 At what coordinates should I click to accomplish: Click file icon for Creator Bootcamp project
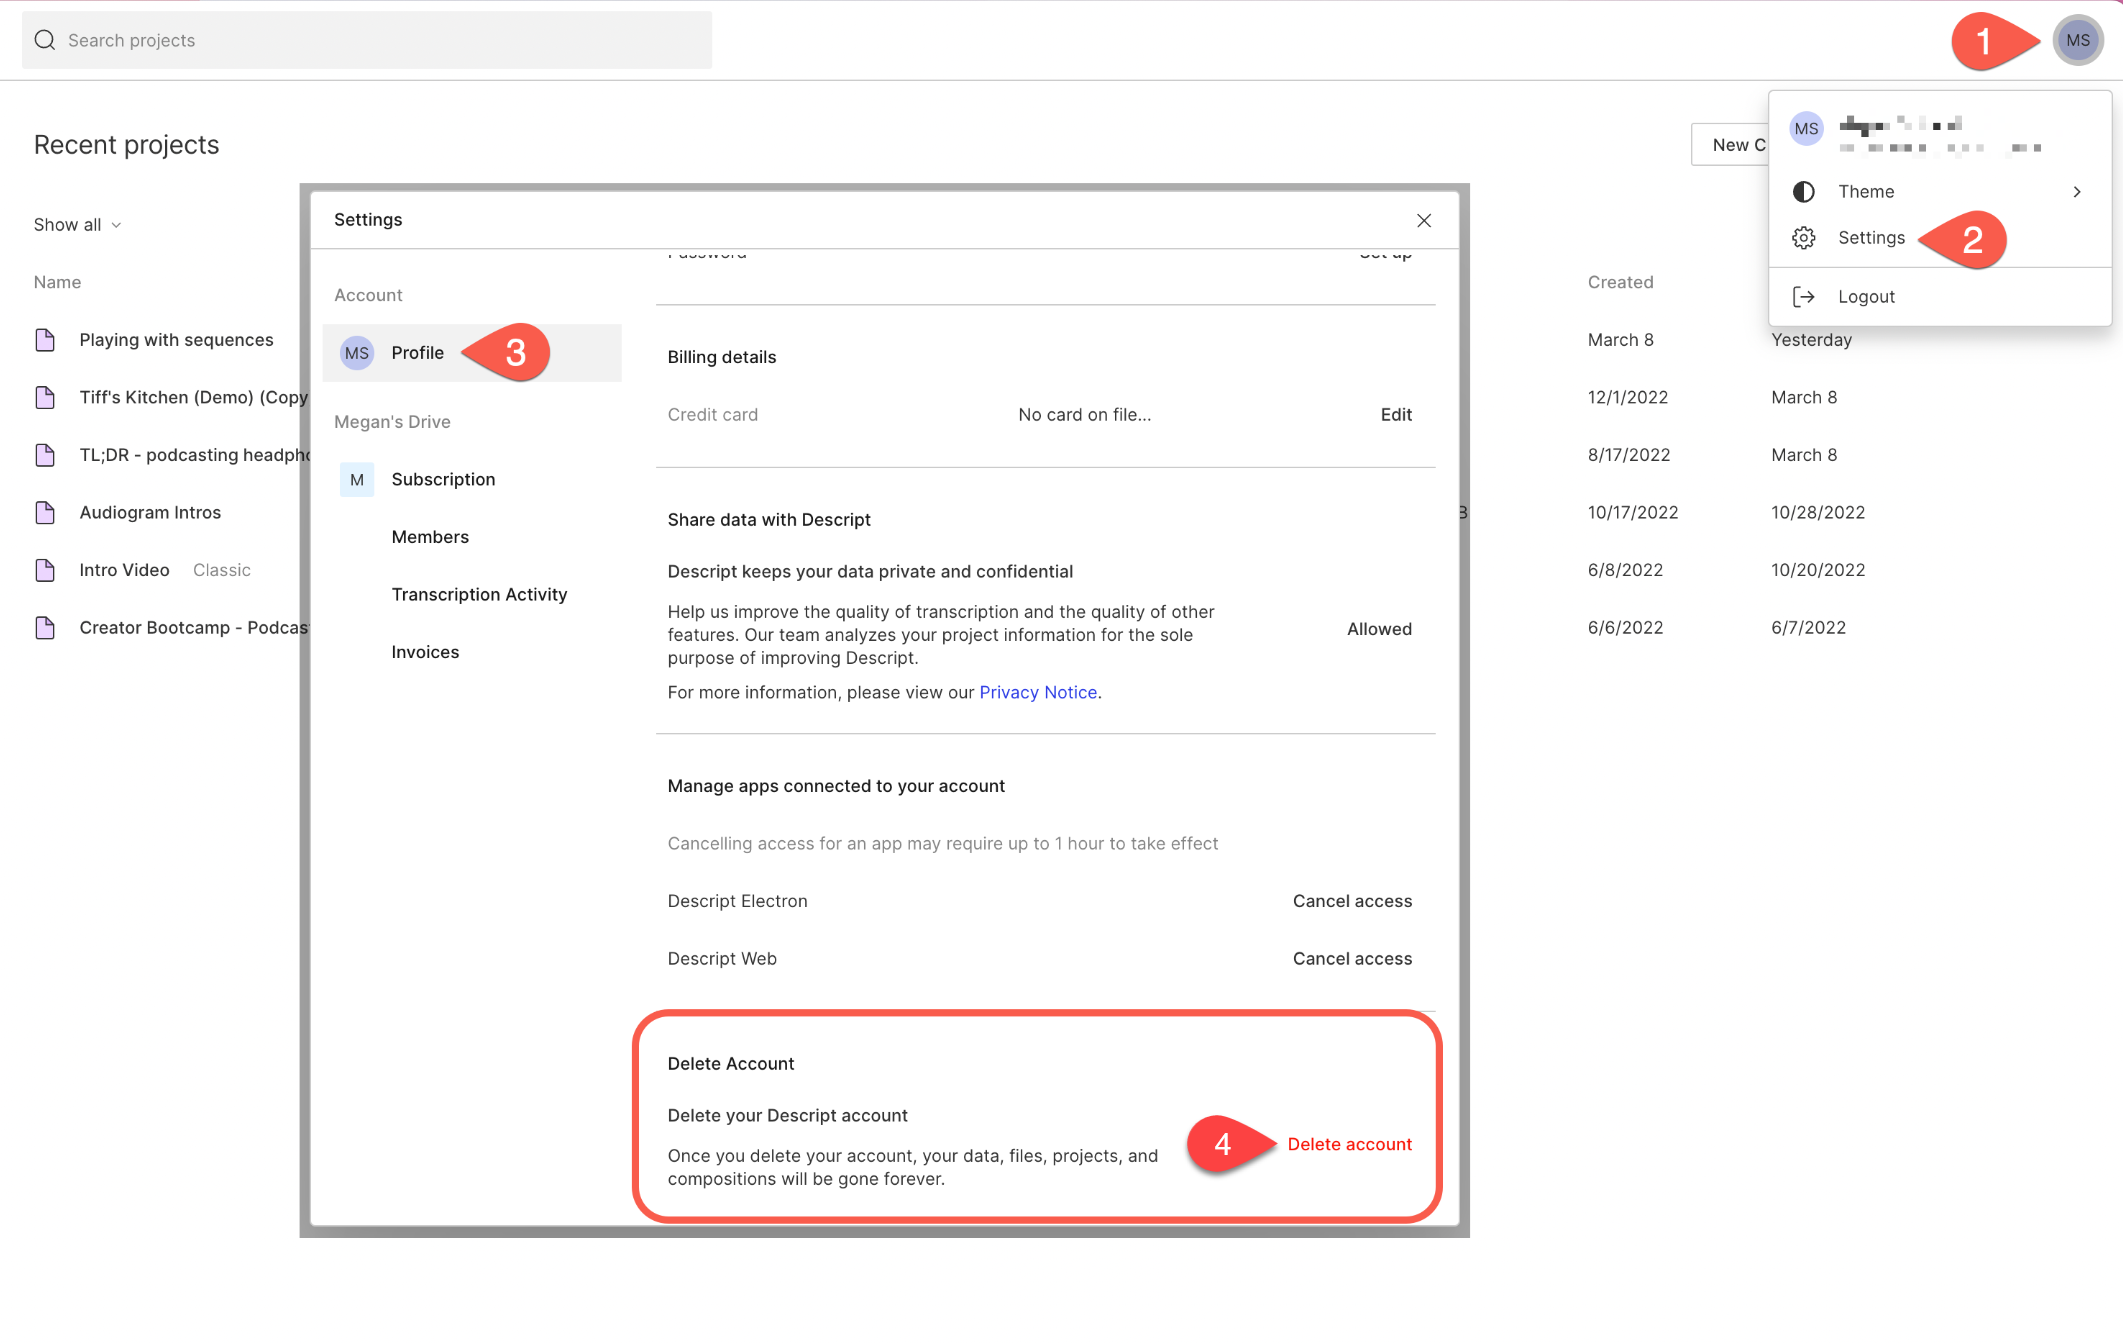pyautogui.click(x=45, y=627)
